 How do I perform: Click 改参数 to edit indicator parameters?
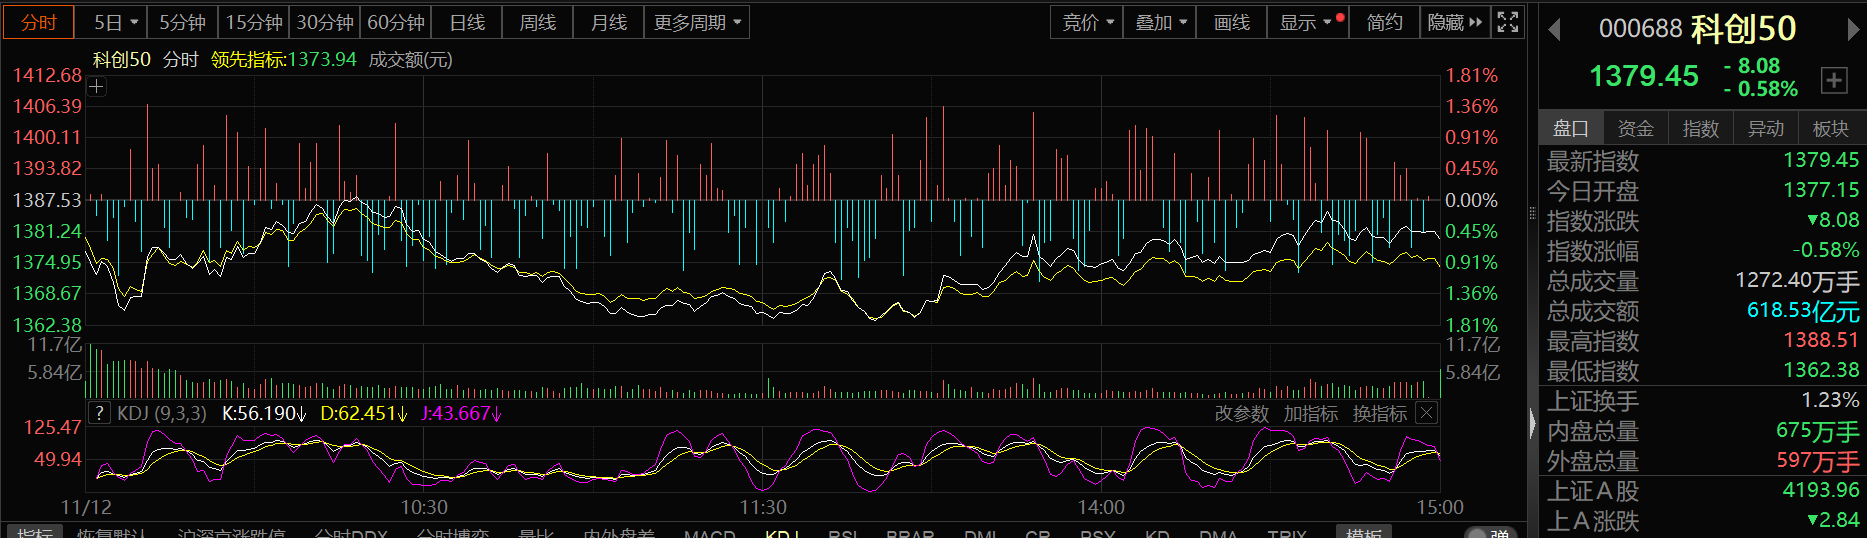click(x=1241, y=413)
